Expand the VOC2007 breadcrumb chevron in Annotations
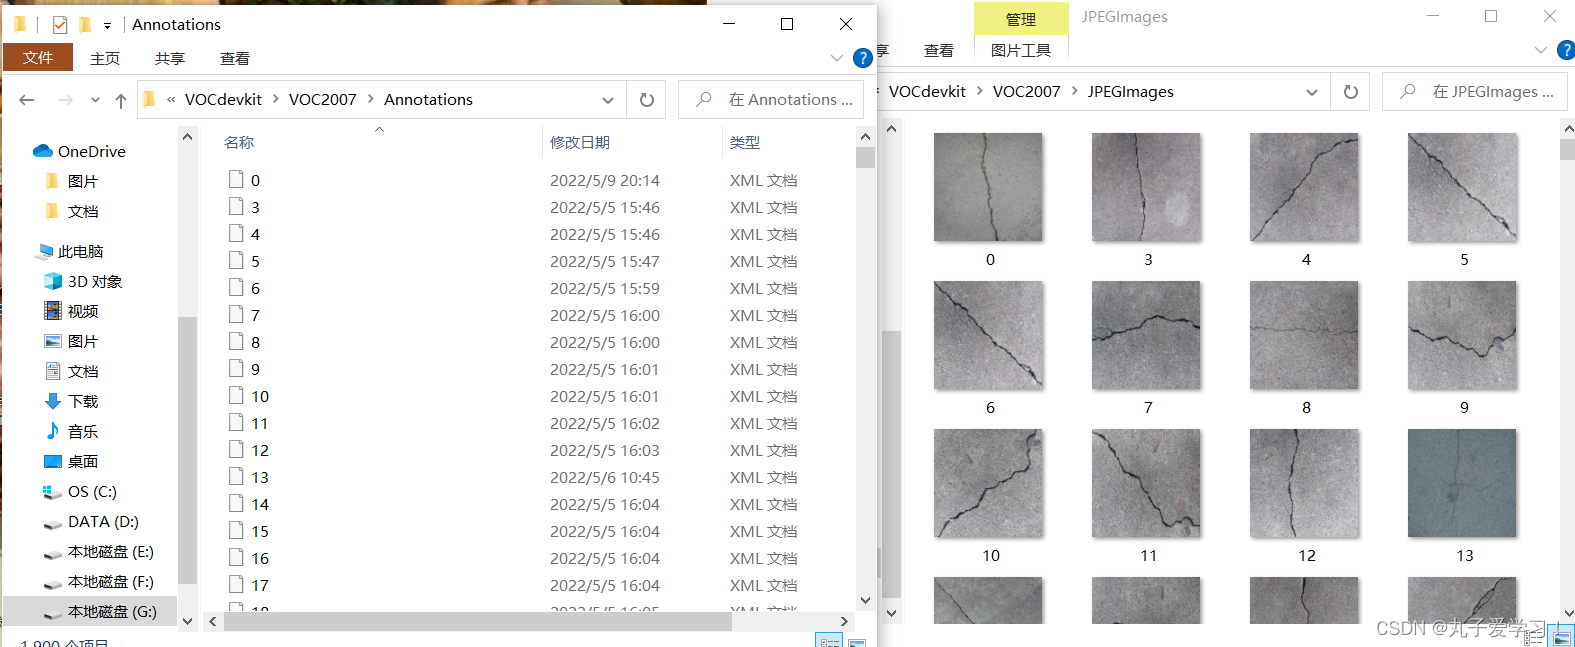Image resolution: width=1575 pixels, height=647 pixels. click(371, 100)
